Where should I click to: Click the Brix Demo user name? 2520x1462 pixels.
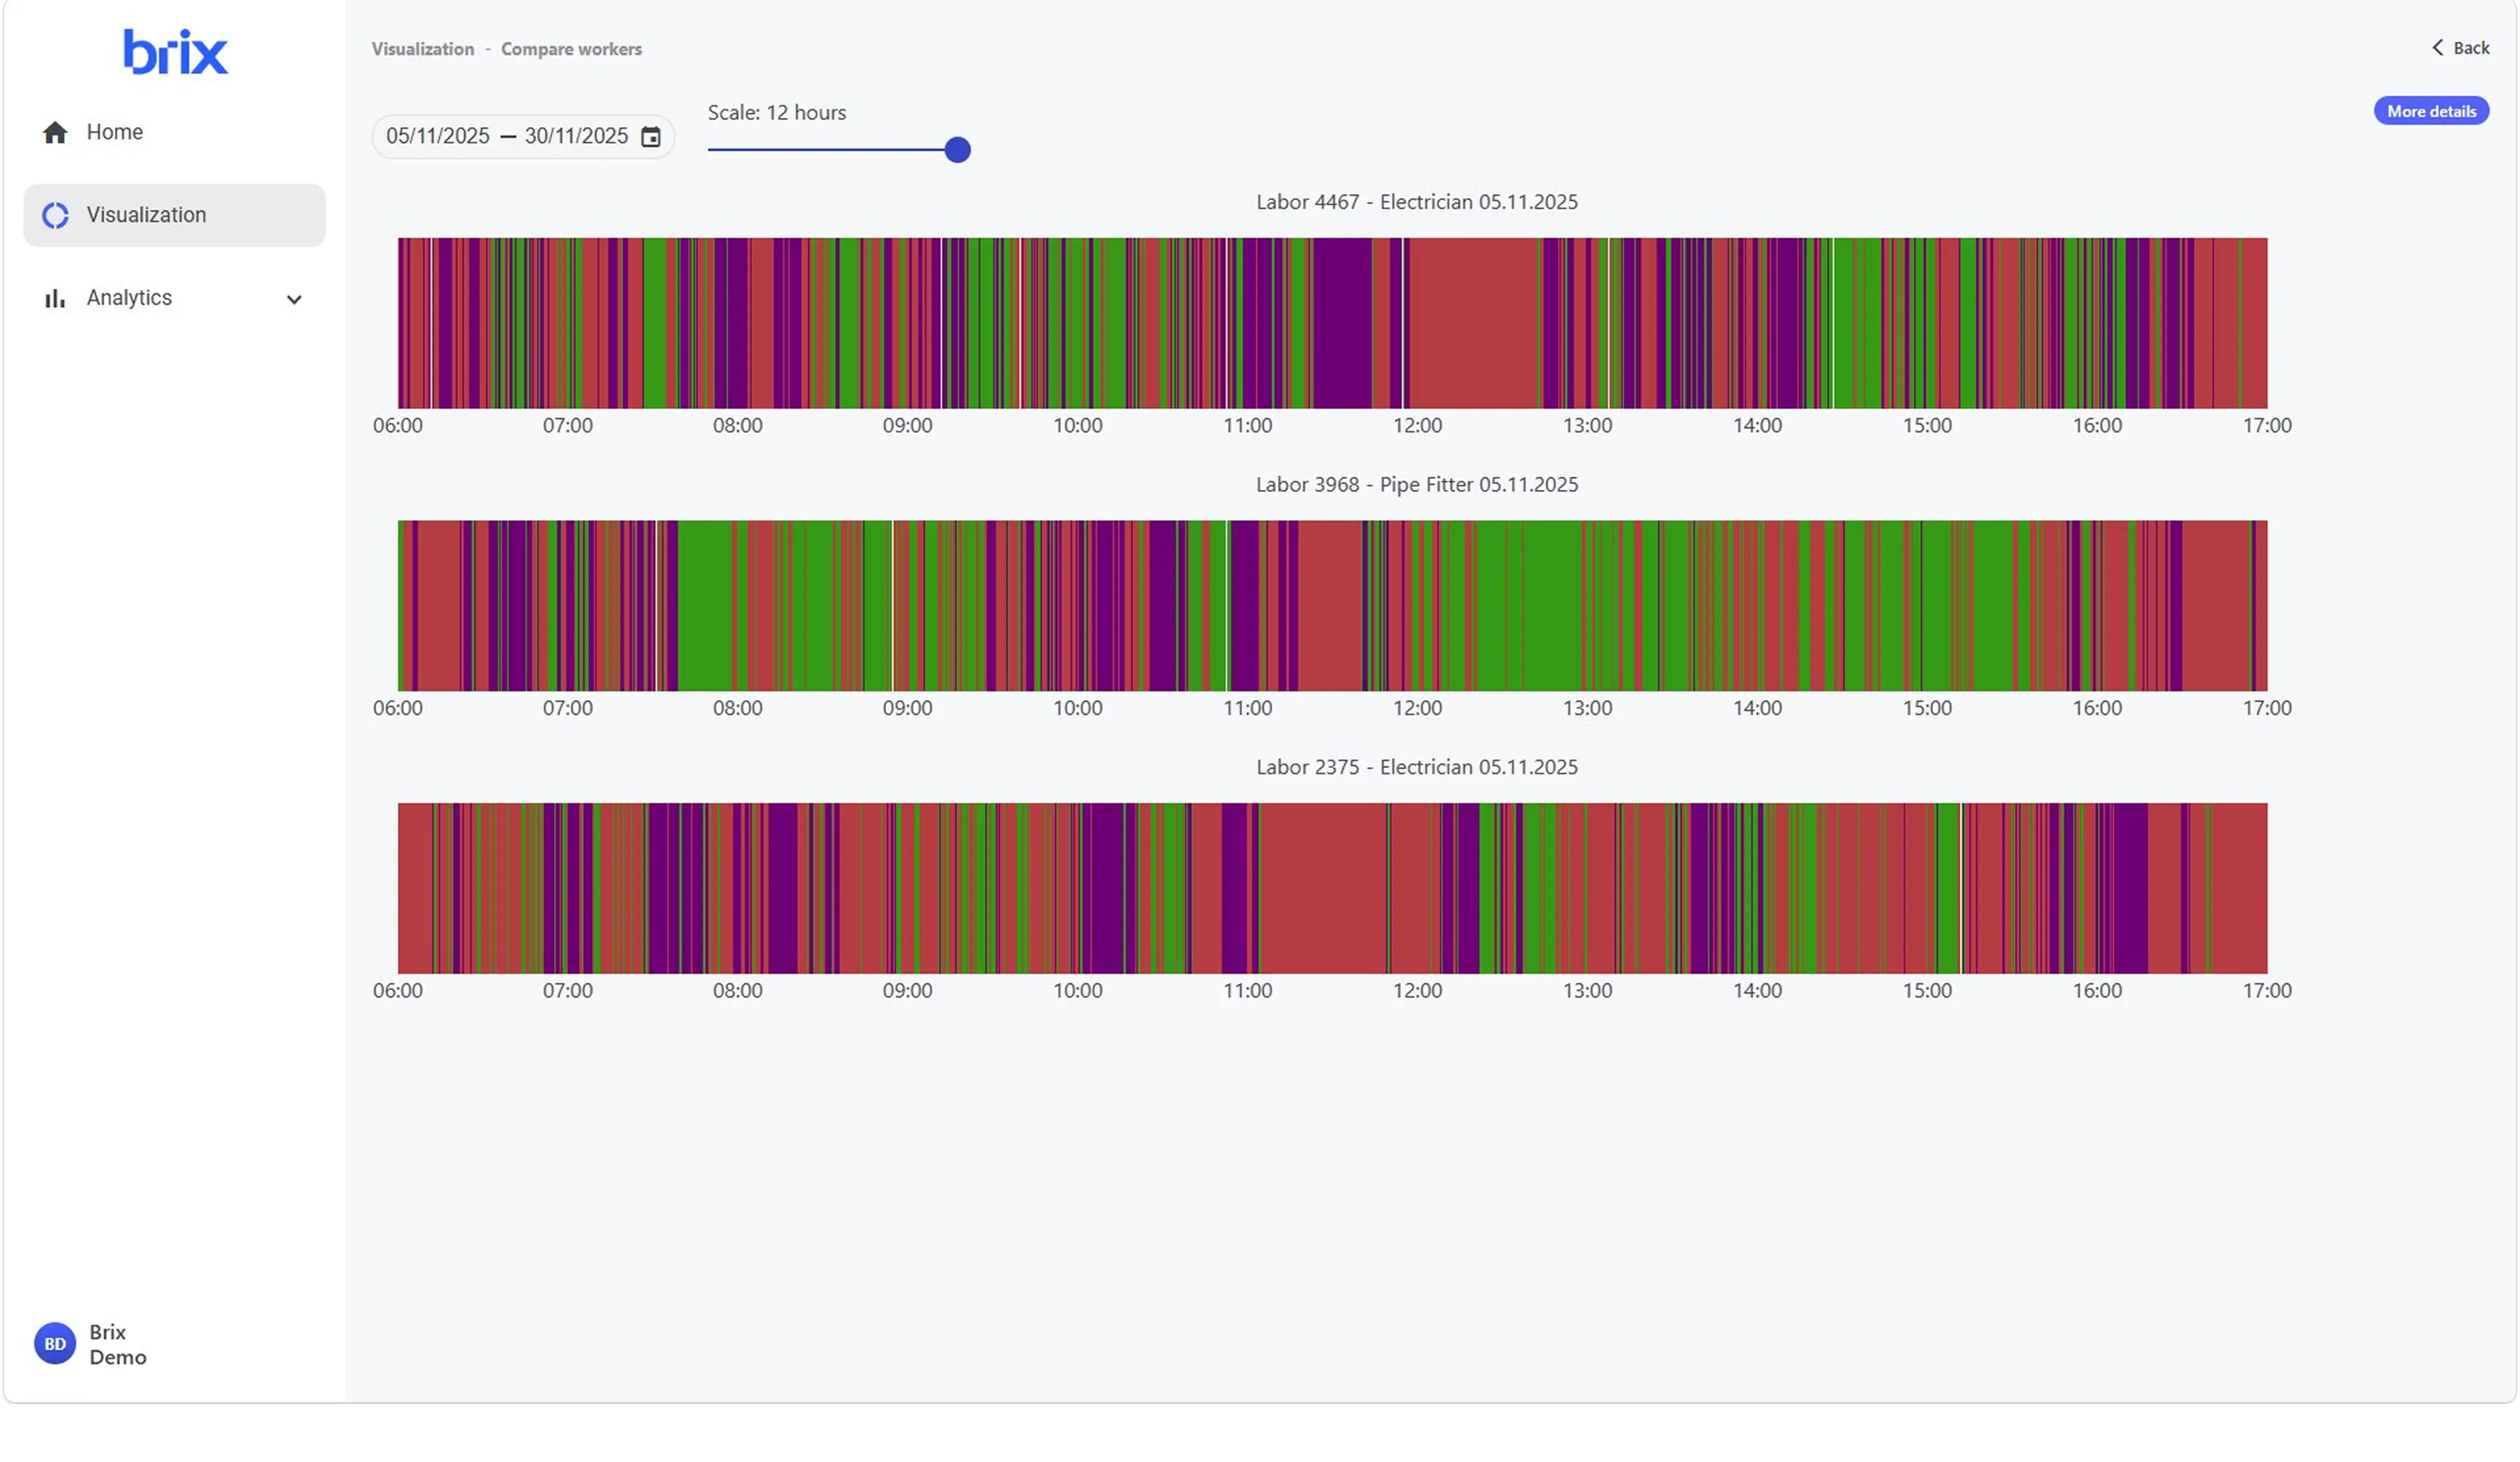tap(118, 1344)
